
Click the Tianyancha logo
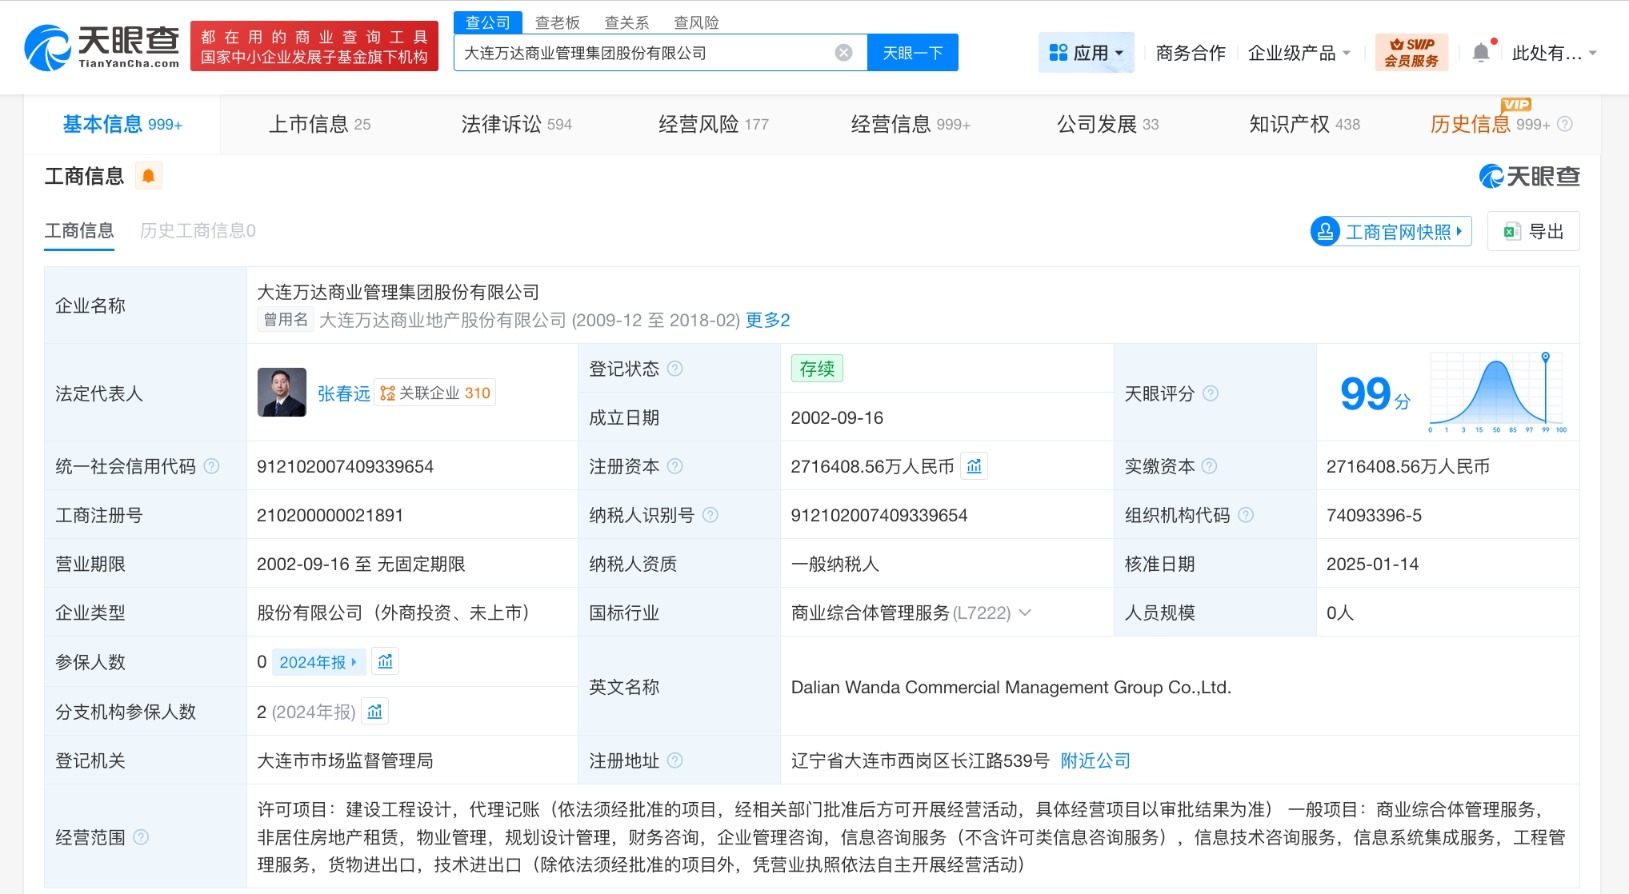[x=101, y=47]
